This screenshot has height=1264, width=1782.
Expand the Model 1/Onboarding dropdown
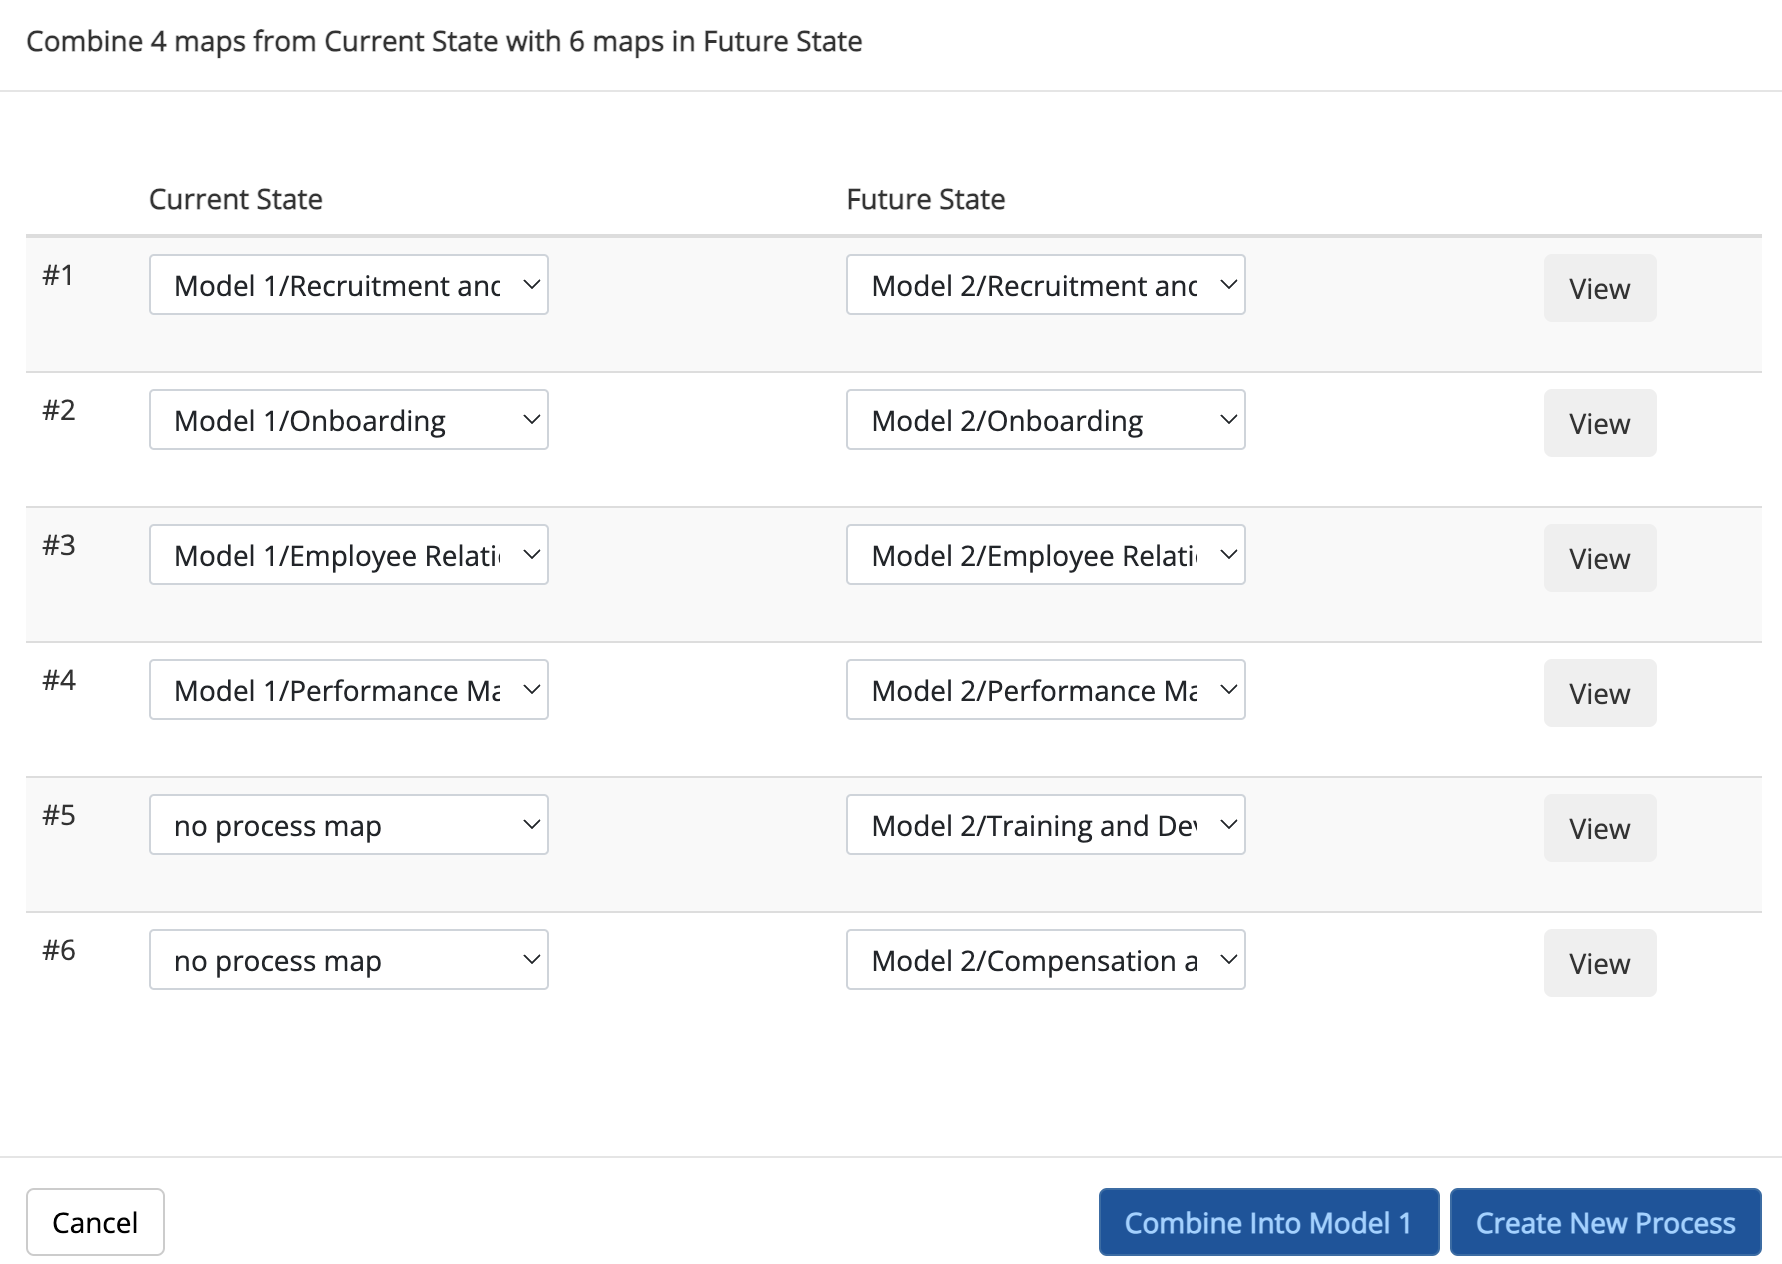click(348, 420)
